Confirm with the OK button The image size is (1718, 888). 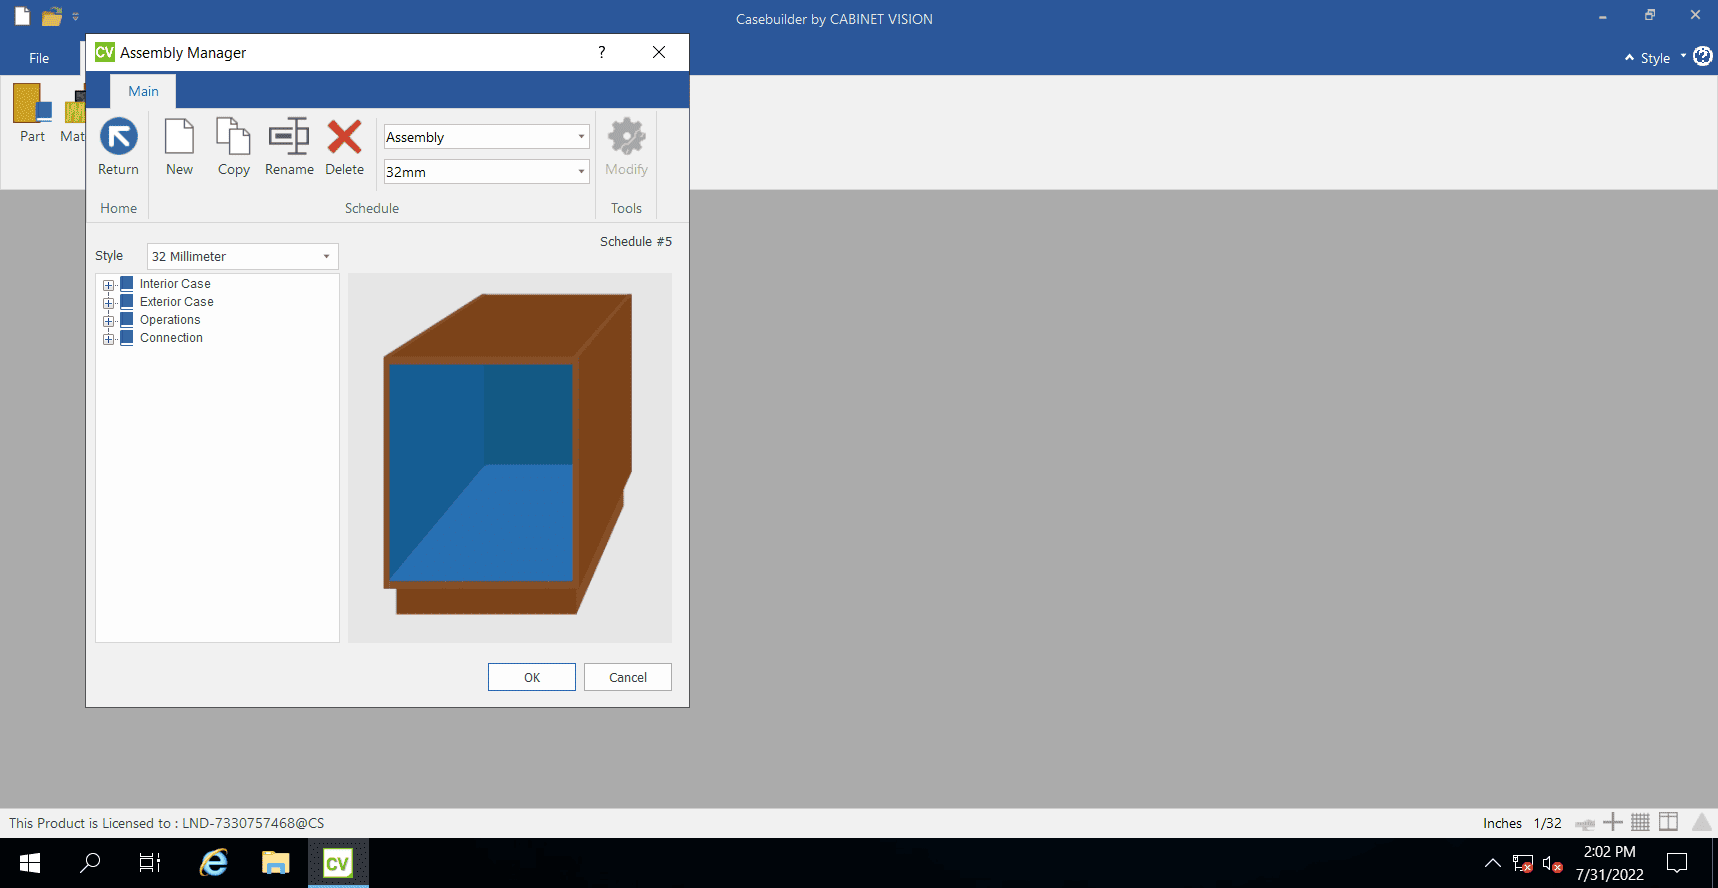532,677
